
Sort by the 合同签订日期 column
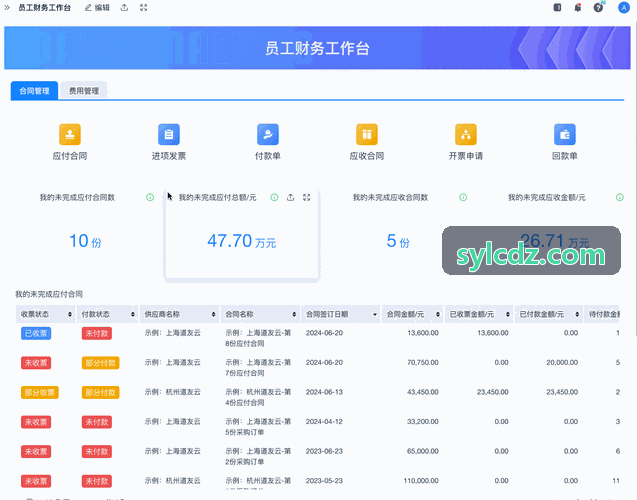[x=375, y=314]
